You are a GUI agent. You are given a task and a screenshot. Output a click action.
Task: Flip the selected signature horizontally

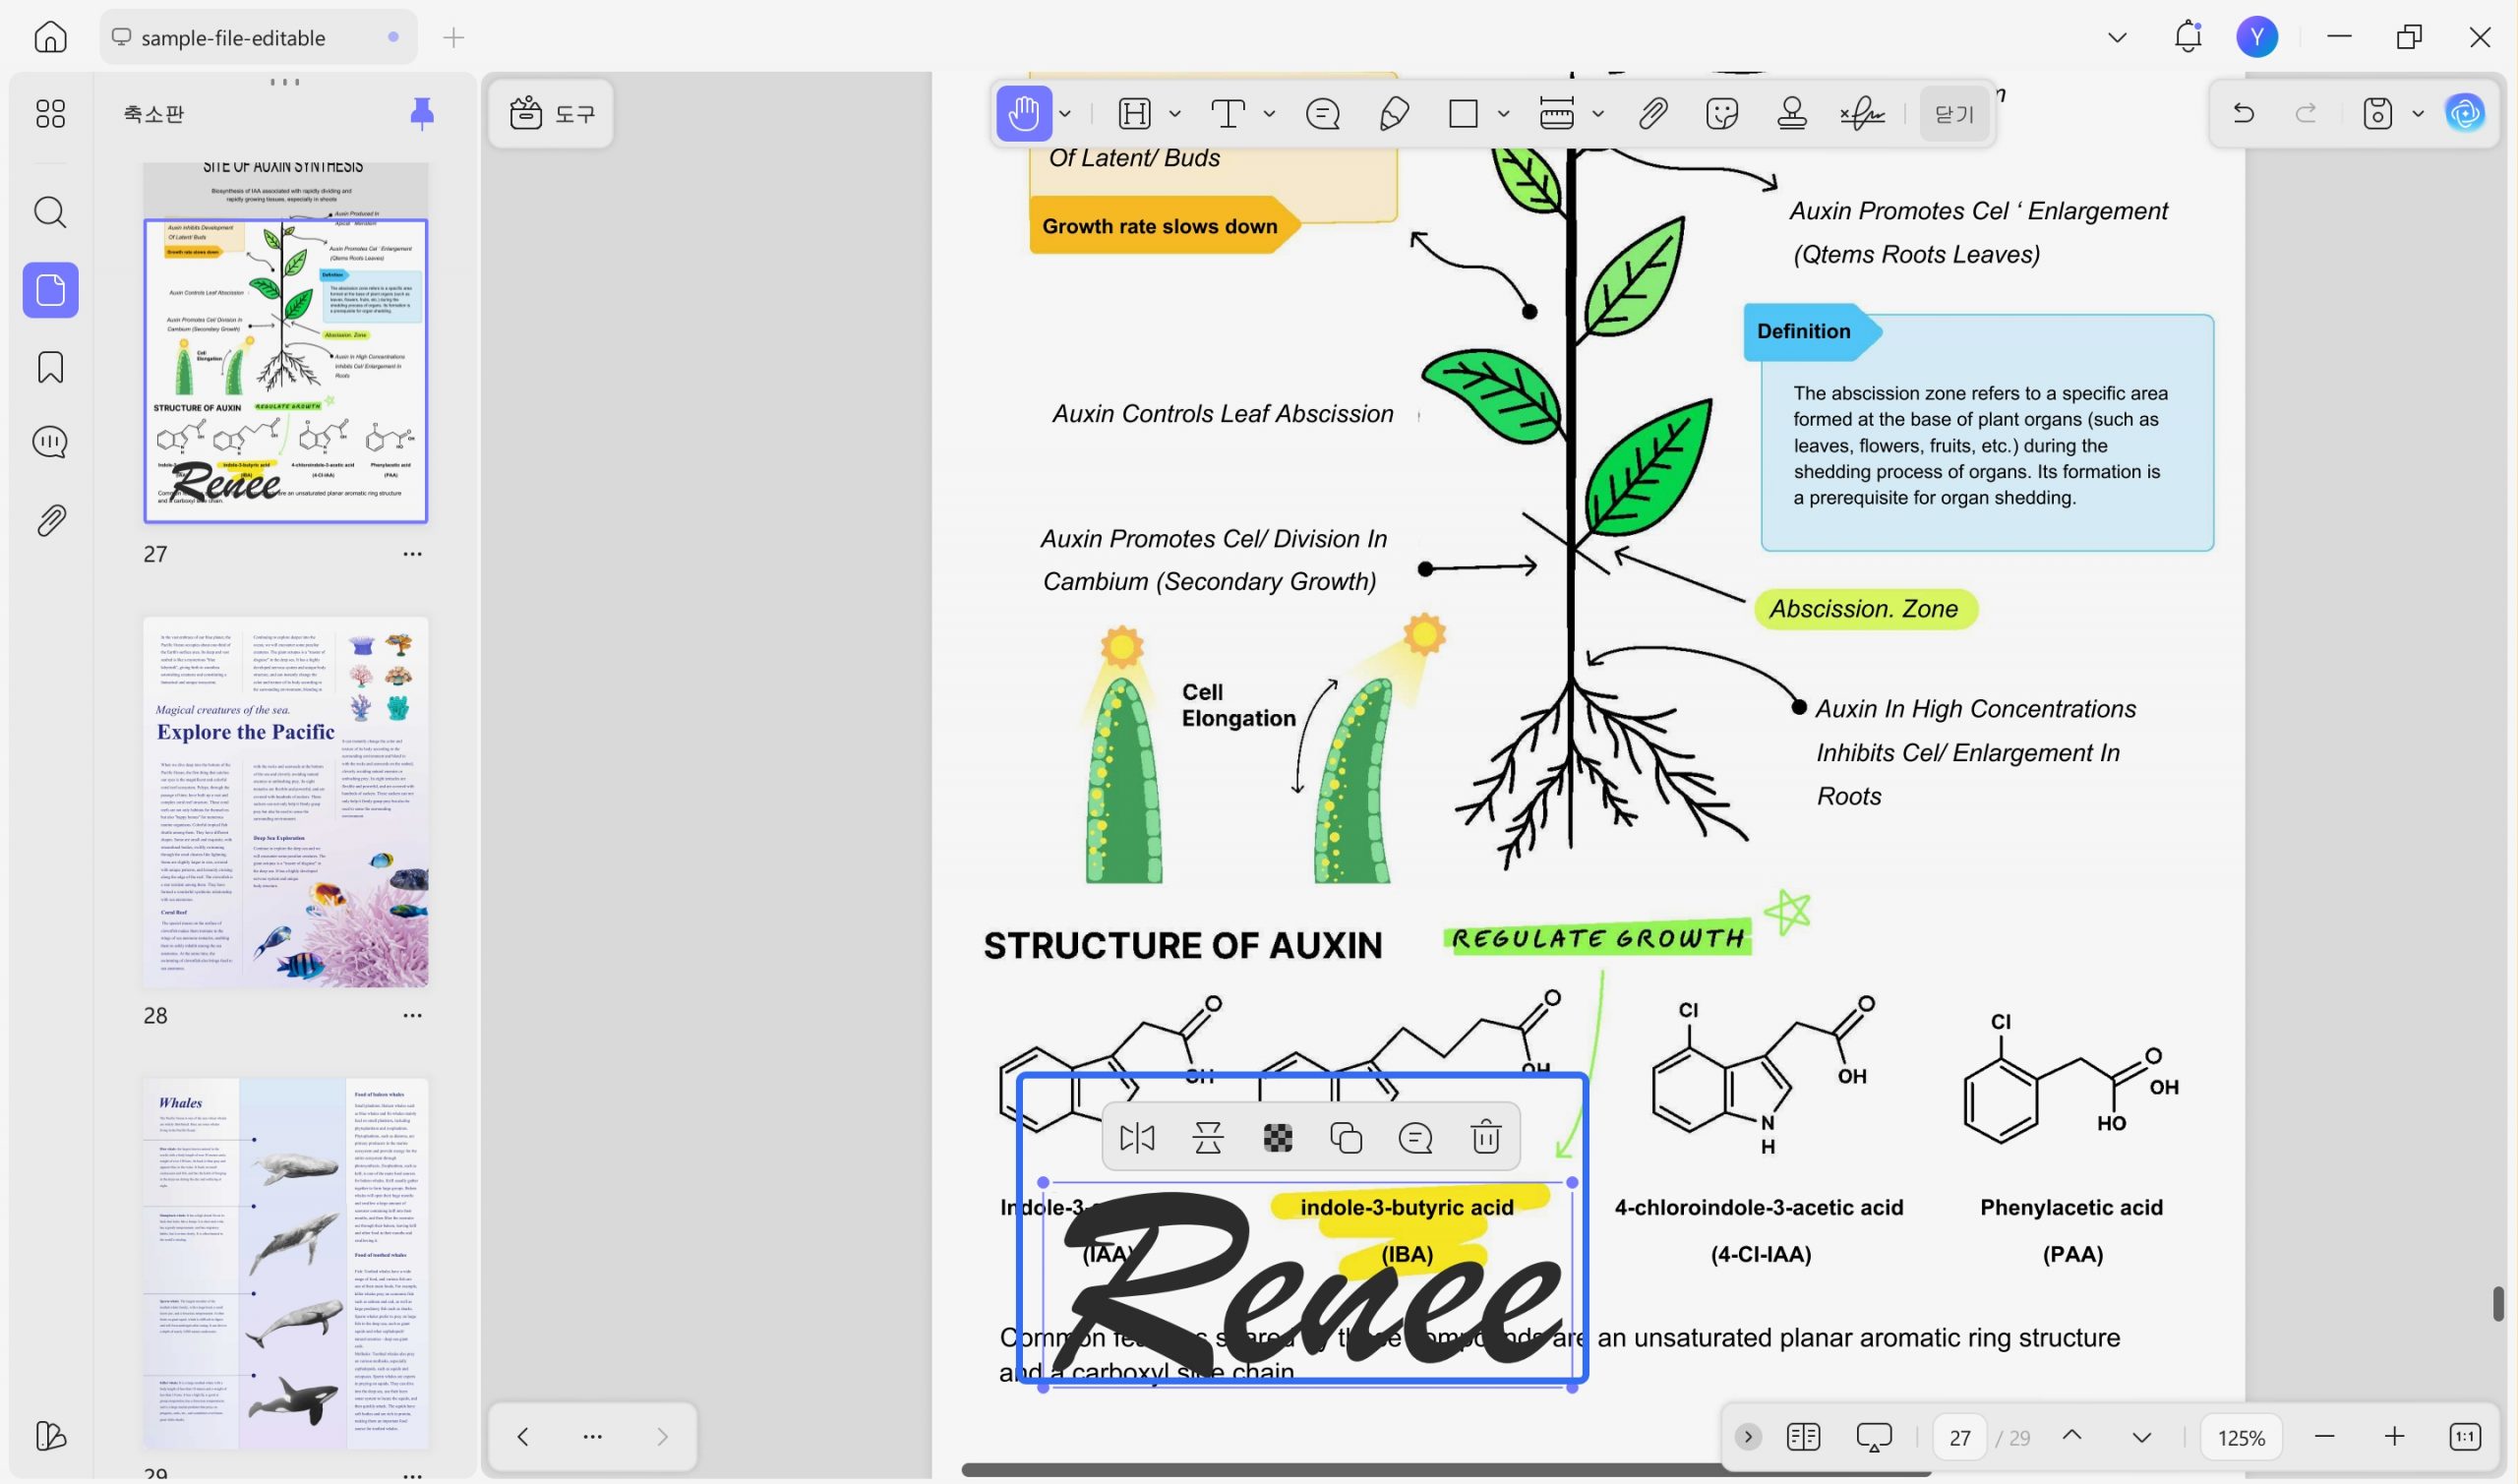(x=1137, y=1137)
